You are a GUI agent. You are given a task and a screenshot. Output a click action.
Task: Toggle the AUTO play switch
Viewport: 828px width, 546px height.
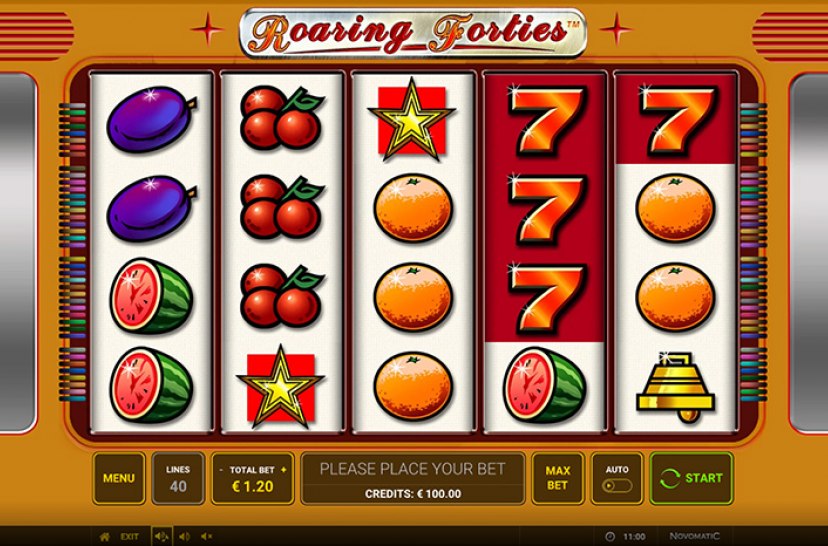coord(617,485)
